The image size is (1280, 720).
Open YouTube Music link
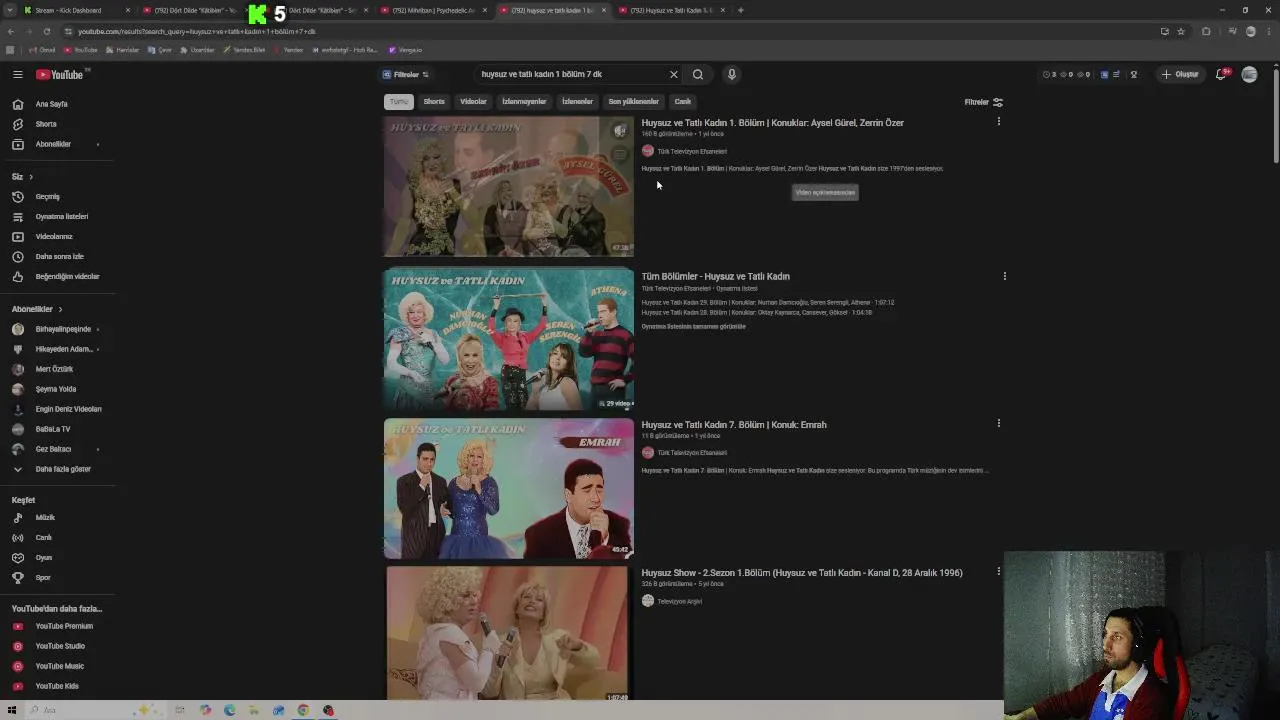(58, 666)
